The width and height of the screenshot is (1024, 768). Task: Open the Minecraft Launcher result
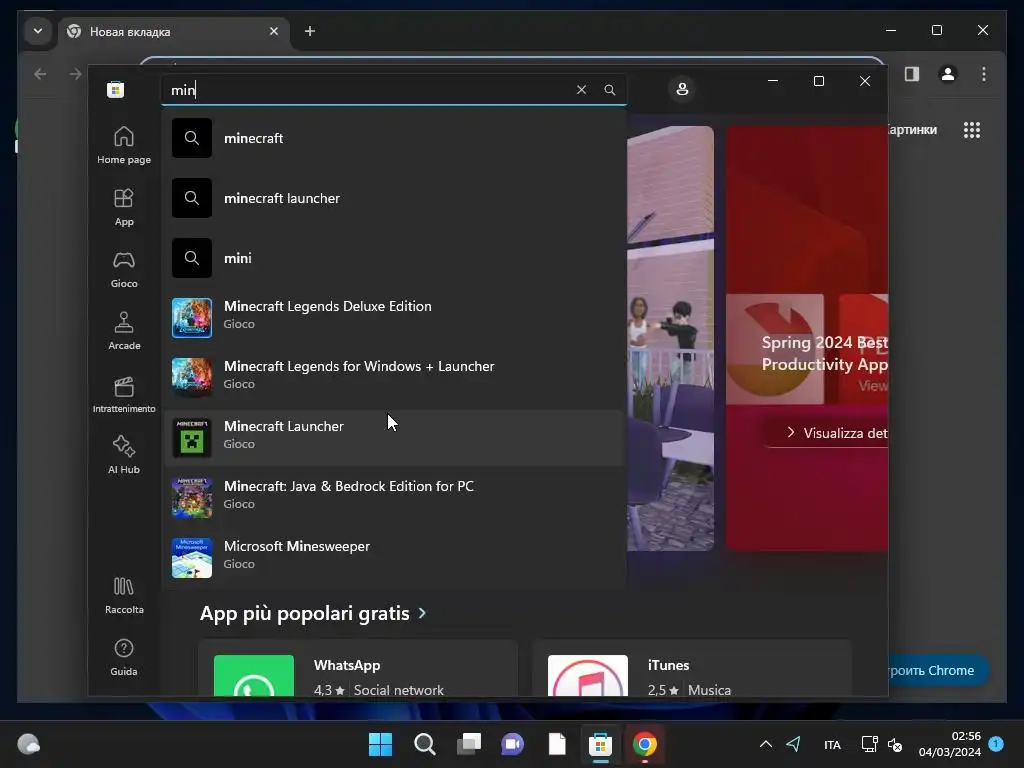[x=394, y=438]
